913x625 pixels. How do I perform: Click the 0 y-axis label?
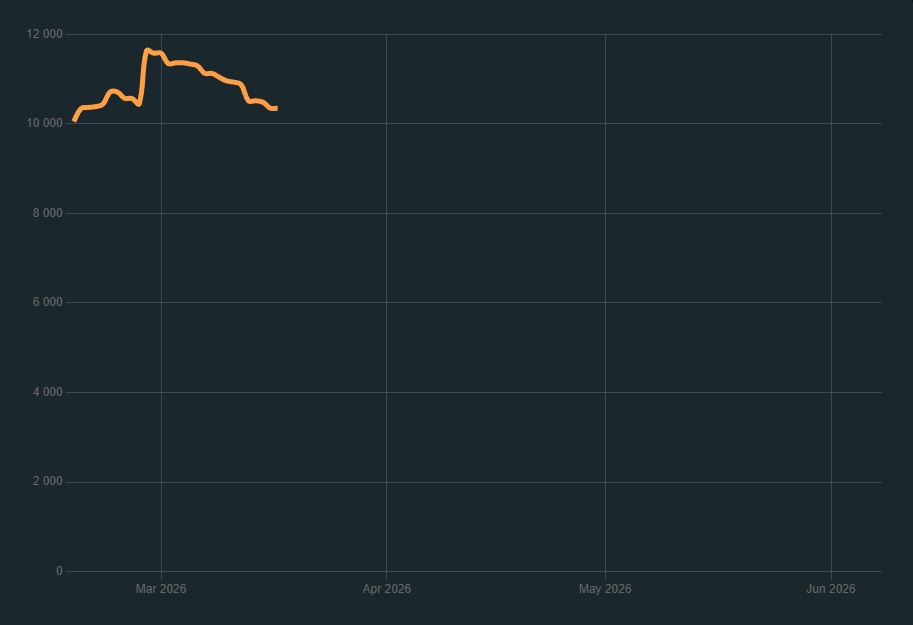pyautogui.click(x=59, y=571)
